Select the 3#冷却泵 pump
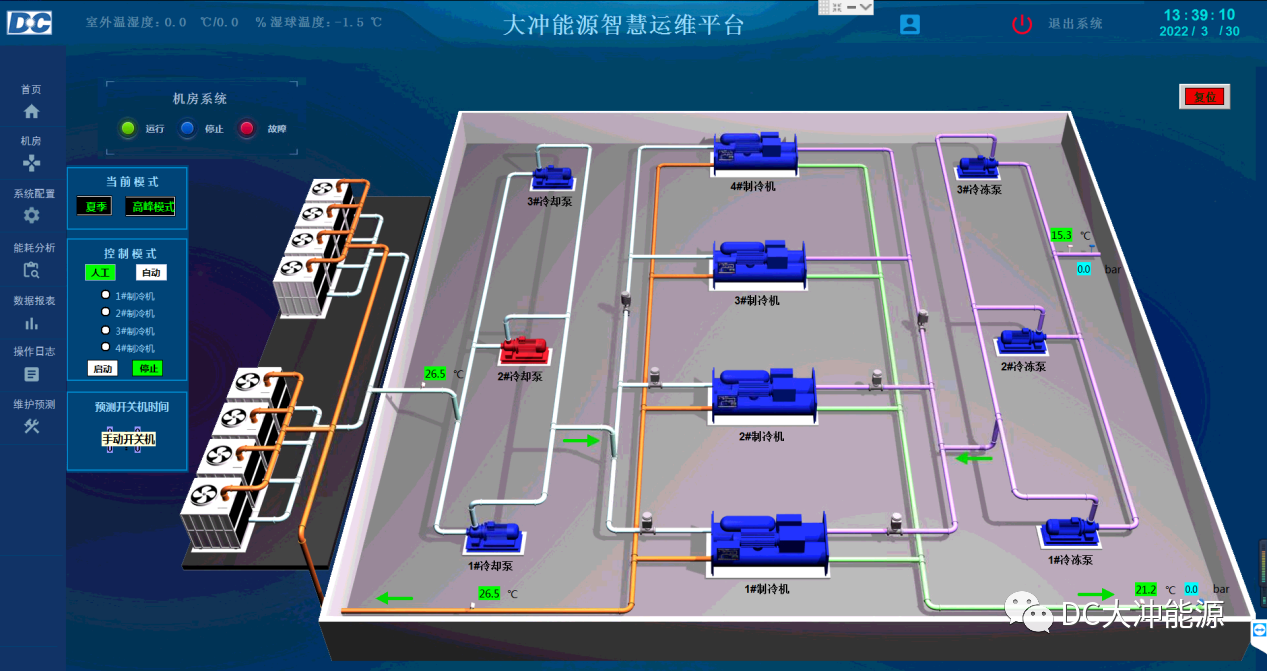This screenshot has height=671, width=1267. [552, 177]
